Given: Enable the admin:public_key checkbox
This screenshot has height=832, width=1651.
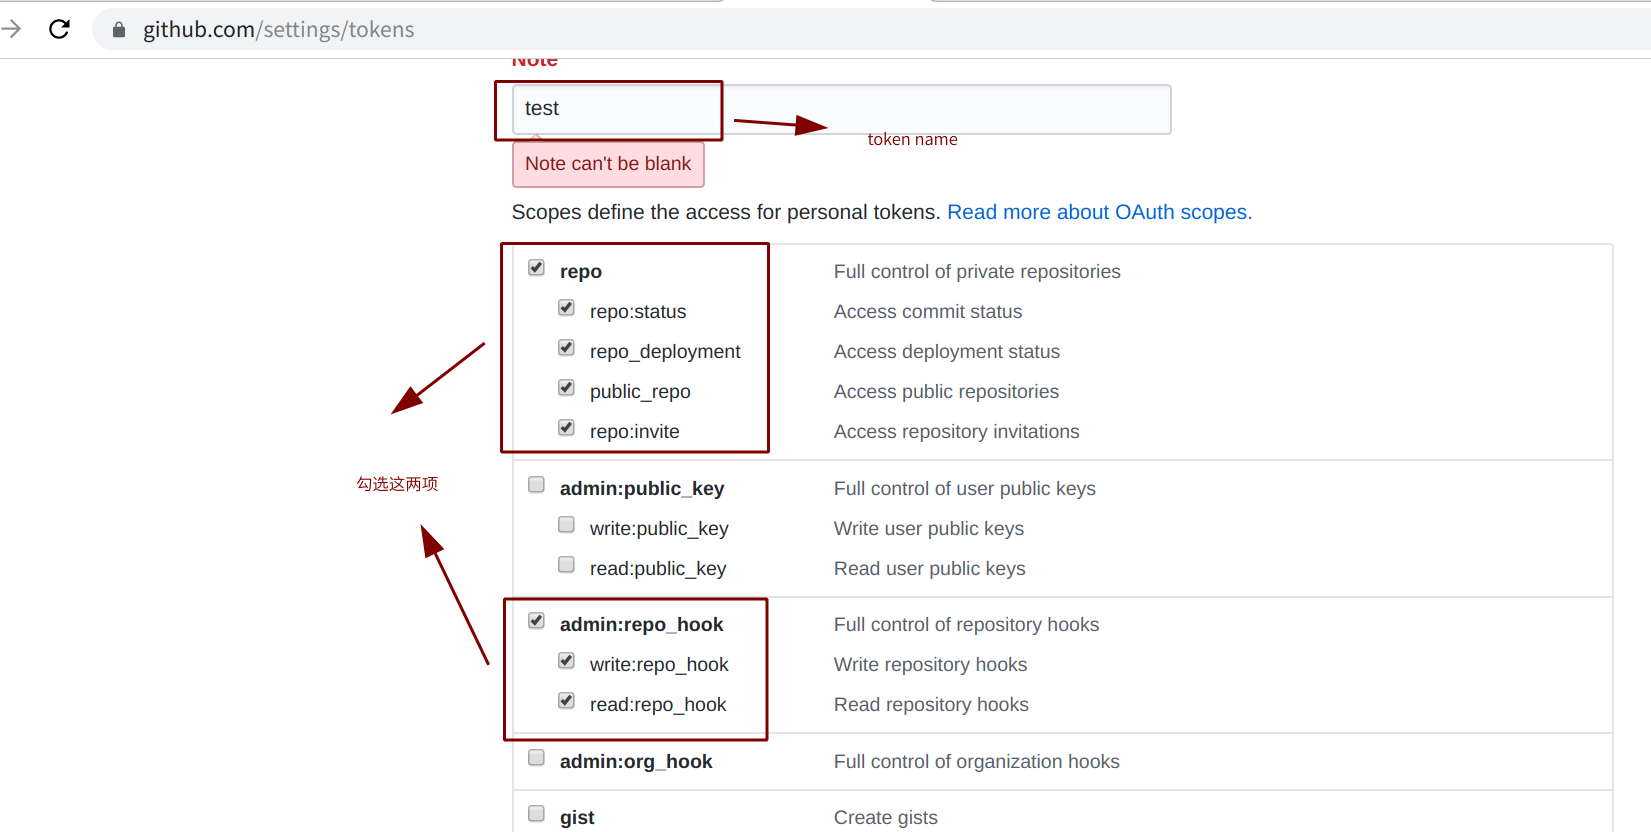Looking at the screenshot, I should coord(537,485).
